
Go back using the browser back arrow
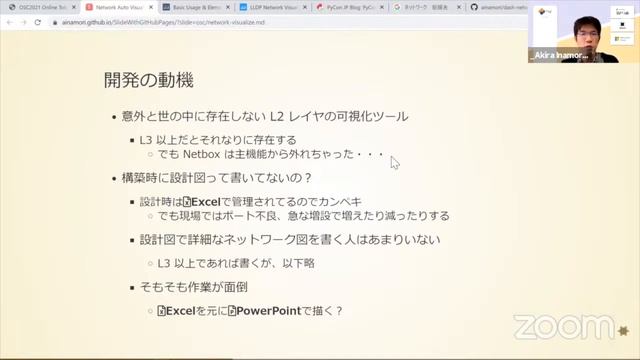[x=10, y=22]
